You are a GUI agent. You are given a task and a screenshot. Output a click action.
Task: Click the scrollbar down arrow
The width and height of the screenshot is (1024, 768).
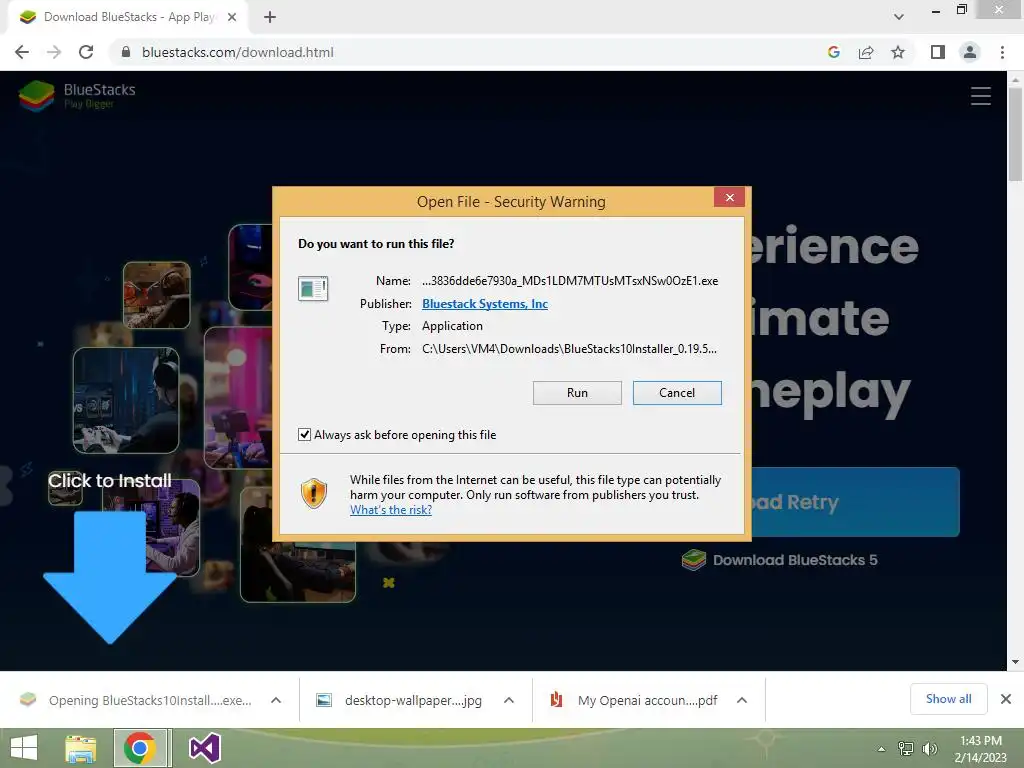1015,662
